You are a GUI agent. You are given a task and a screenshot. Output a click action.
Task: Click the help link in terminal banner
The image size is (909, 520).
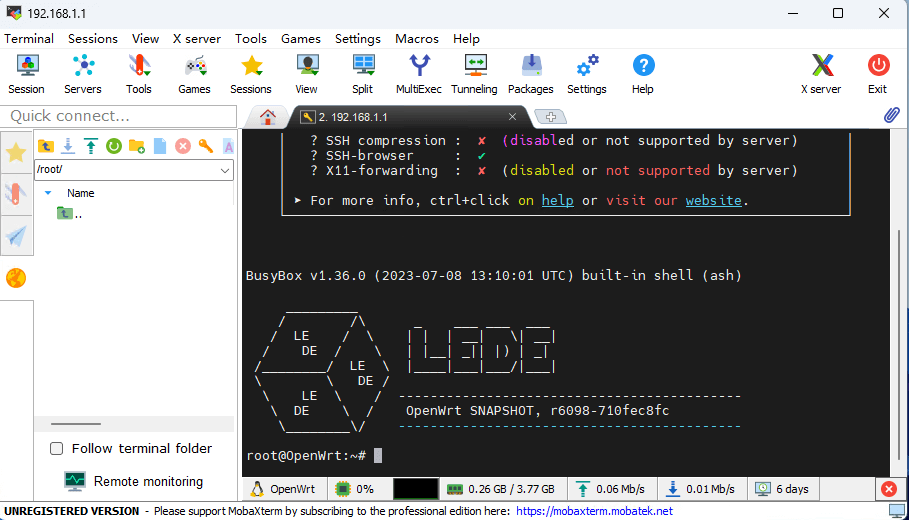coord(558,201)
